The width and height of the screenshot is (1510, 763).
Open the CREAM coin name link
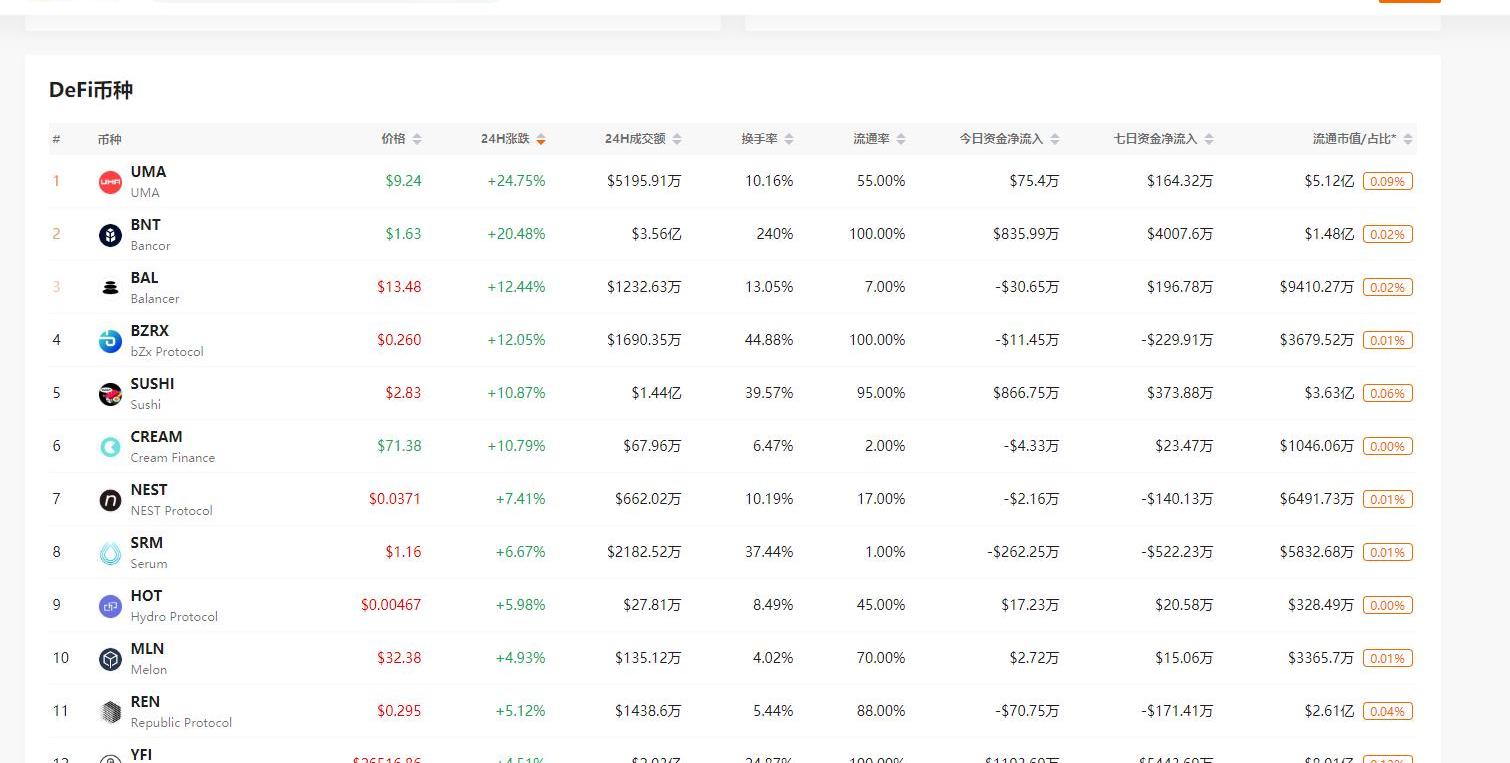tap(156, 437)
